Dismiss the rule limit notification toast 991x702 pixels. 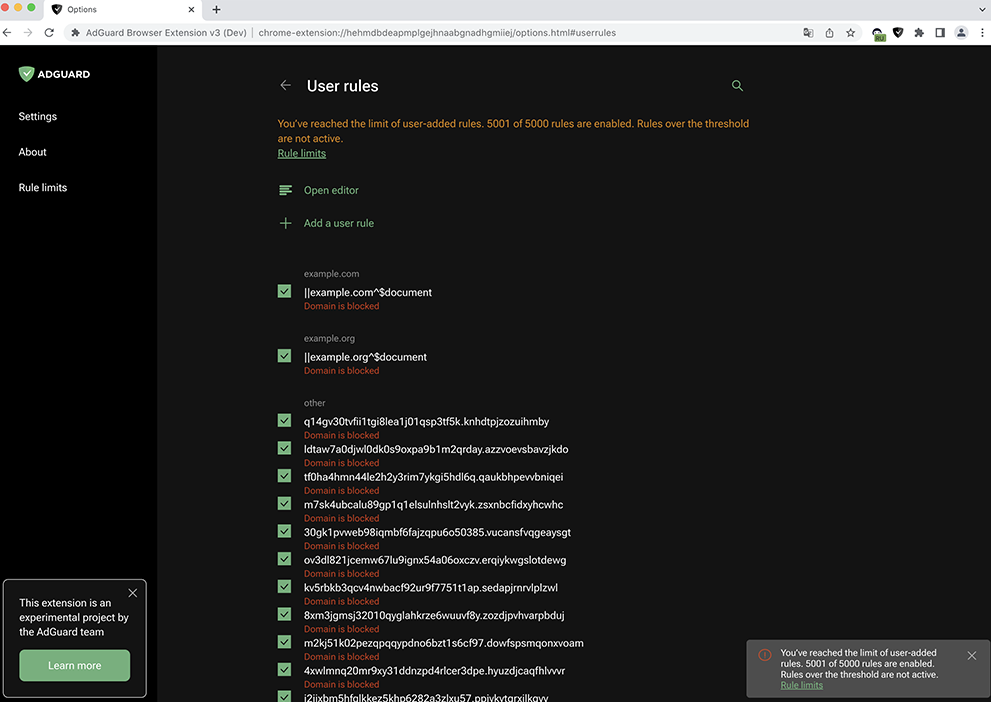(x=972, y=656)
